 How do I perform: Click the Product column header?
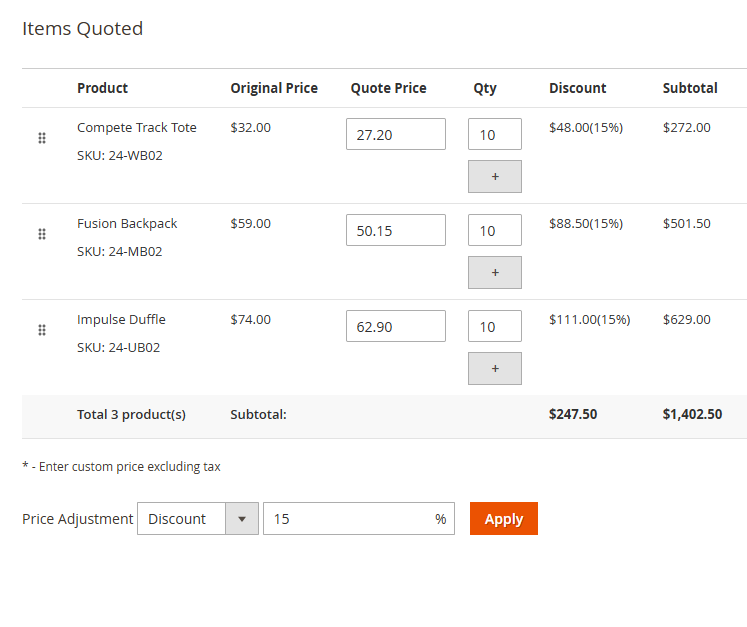pos(102,88)
